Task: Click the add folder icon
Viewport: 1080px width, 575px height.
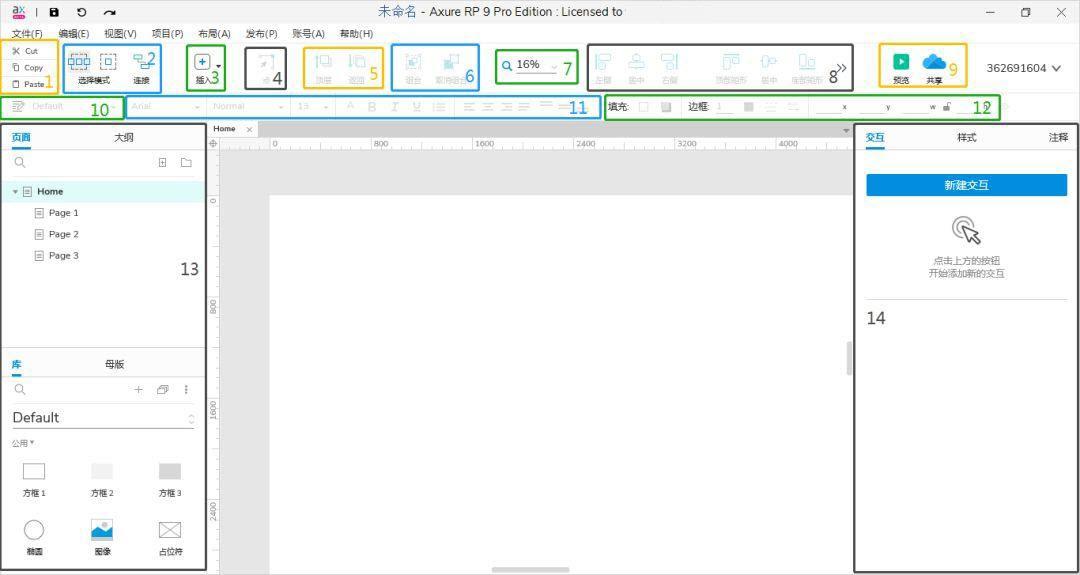Action: (186, 163)
